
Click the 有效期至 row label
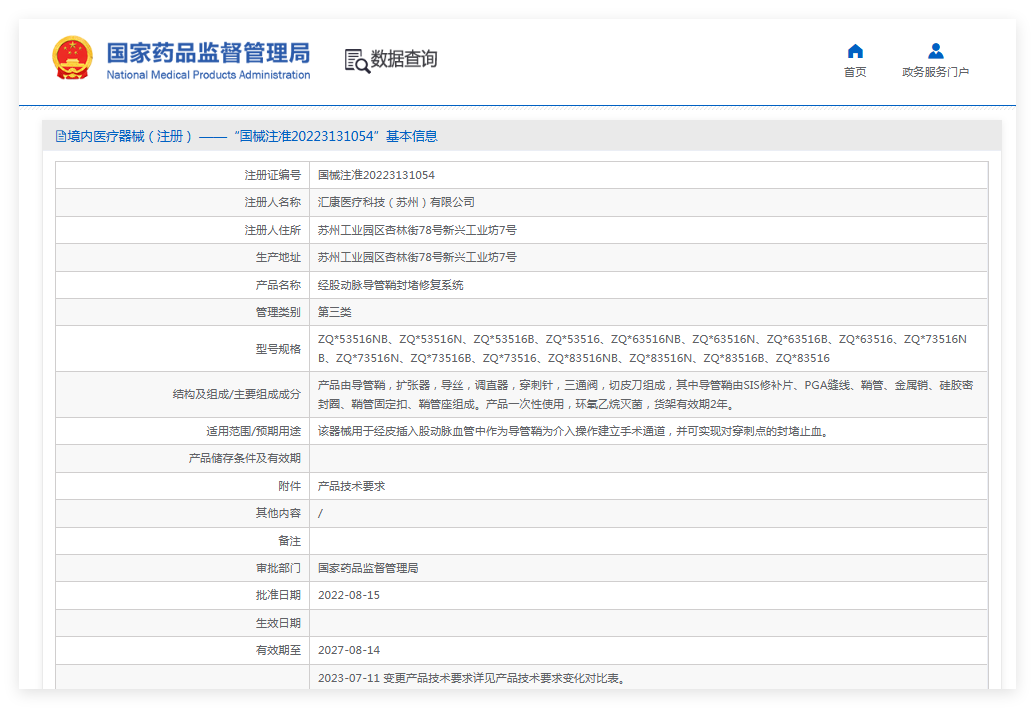(x=278, y=650)
